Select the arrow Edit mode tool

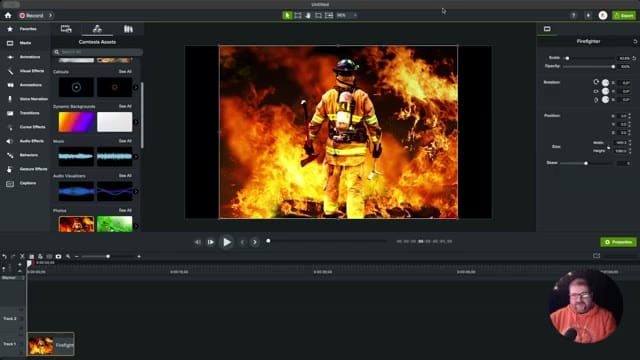tap(287, 16)
